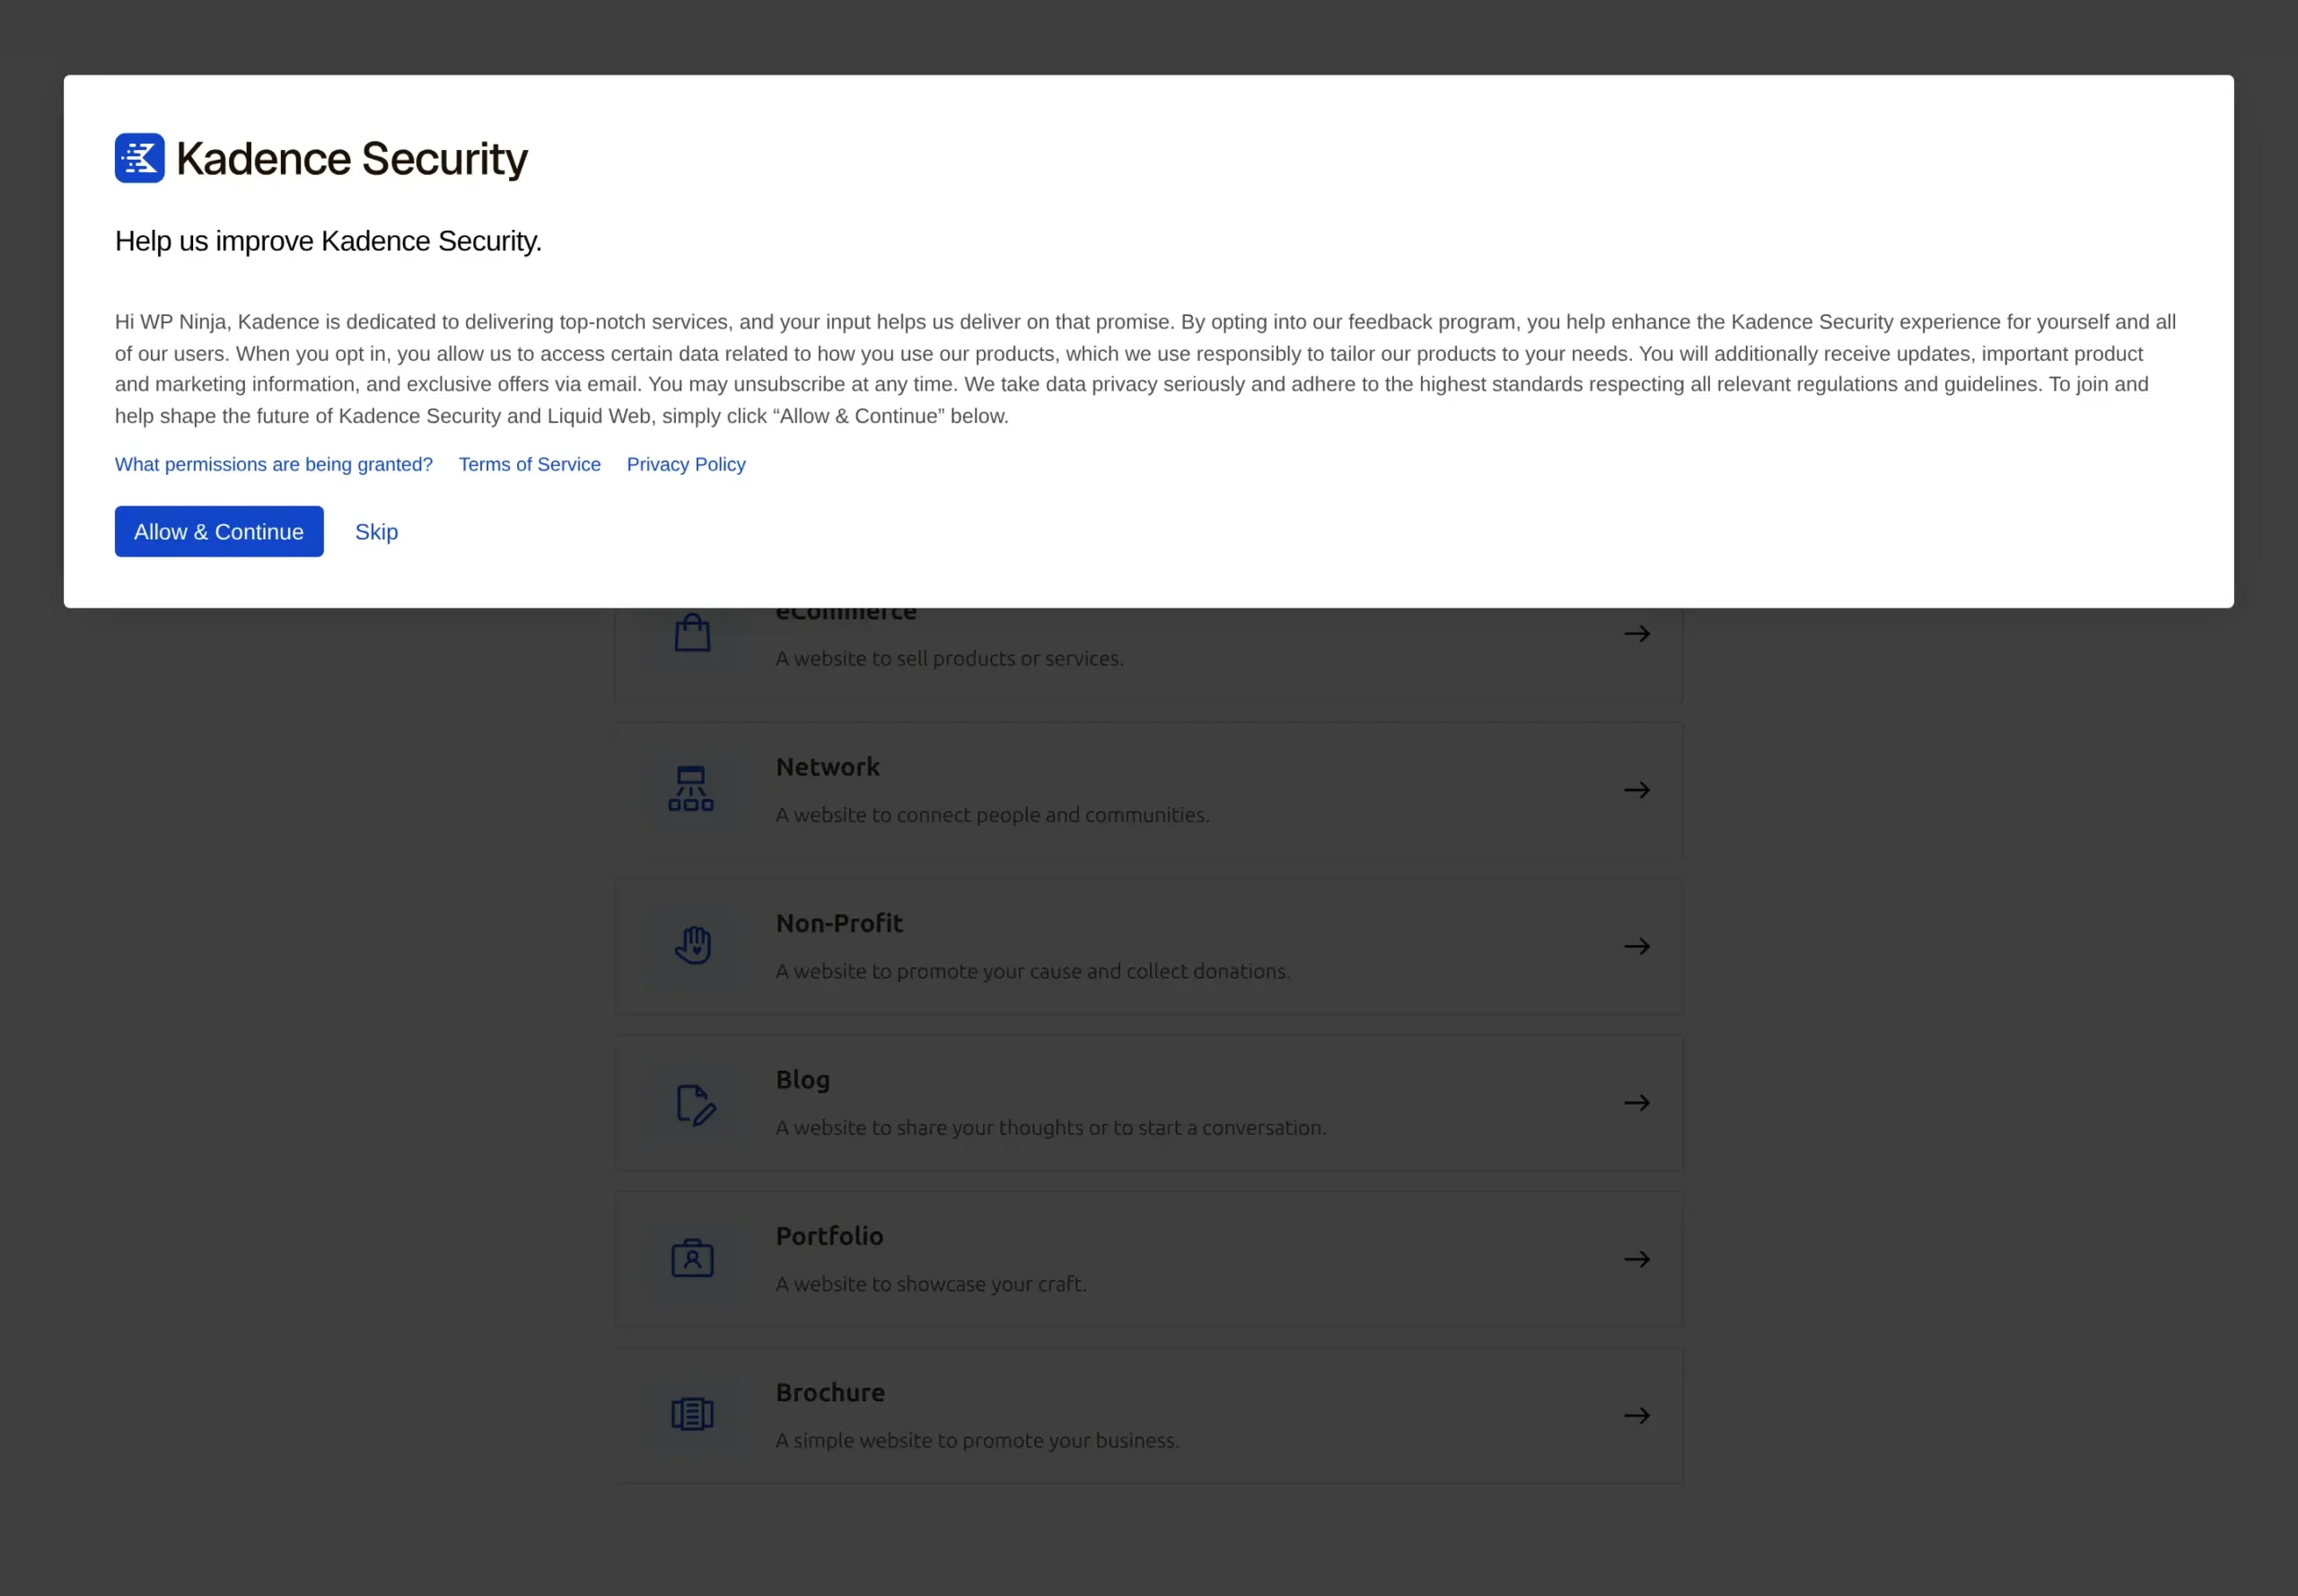Open What permissions are being granted link
Image resolution: width=2298 pixels, height=1596 pixels.
coord(274,464)
